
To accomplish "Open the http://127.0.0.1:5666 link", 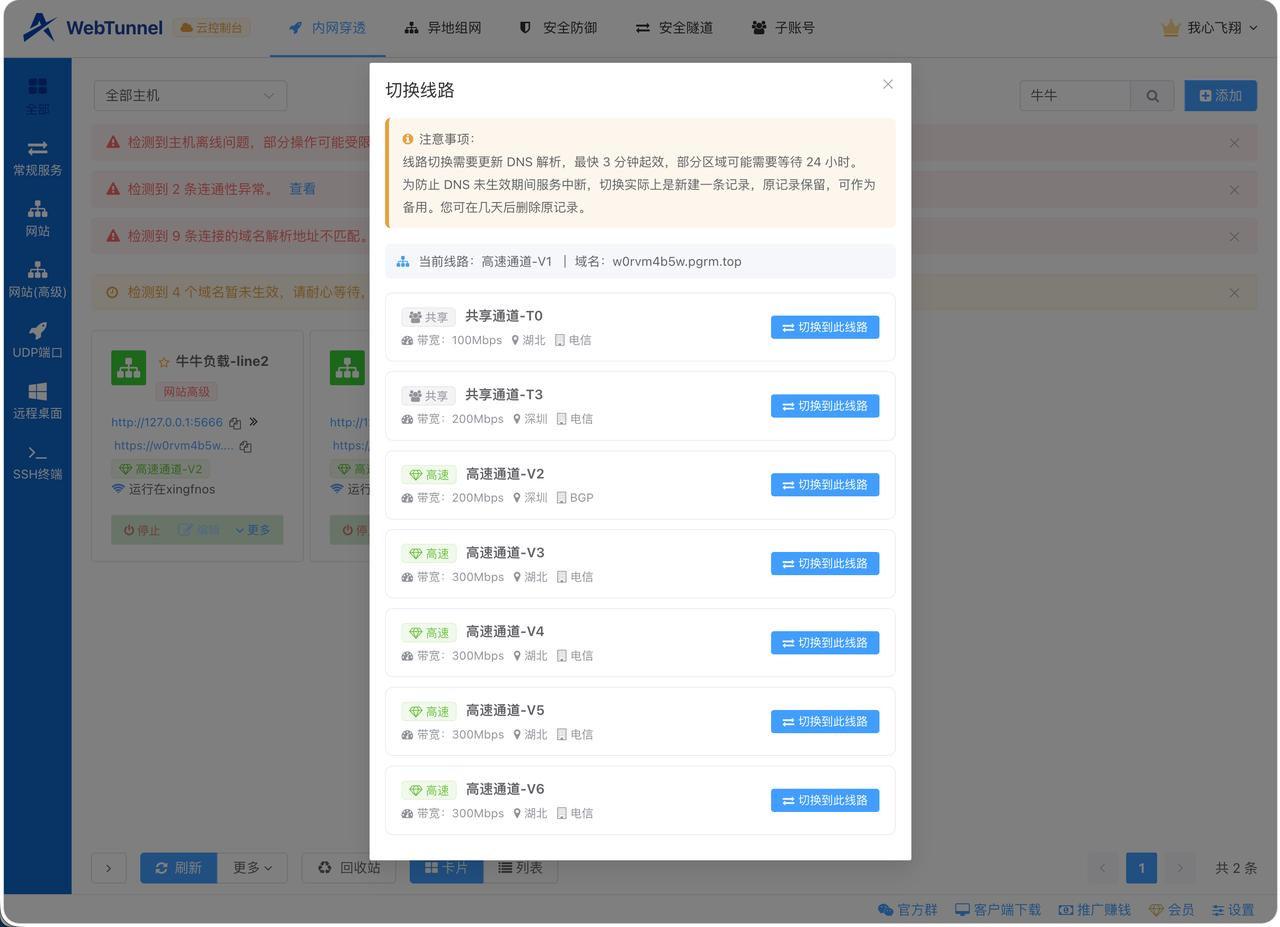I will click(x=167, y=422).
